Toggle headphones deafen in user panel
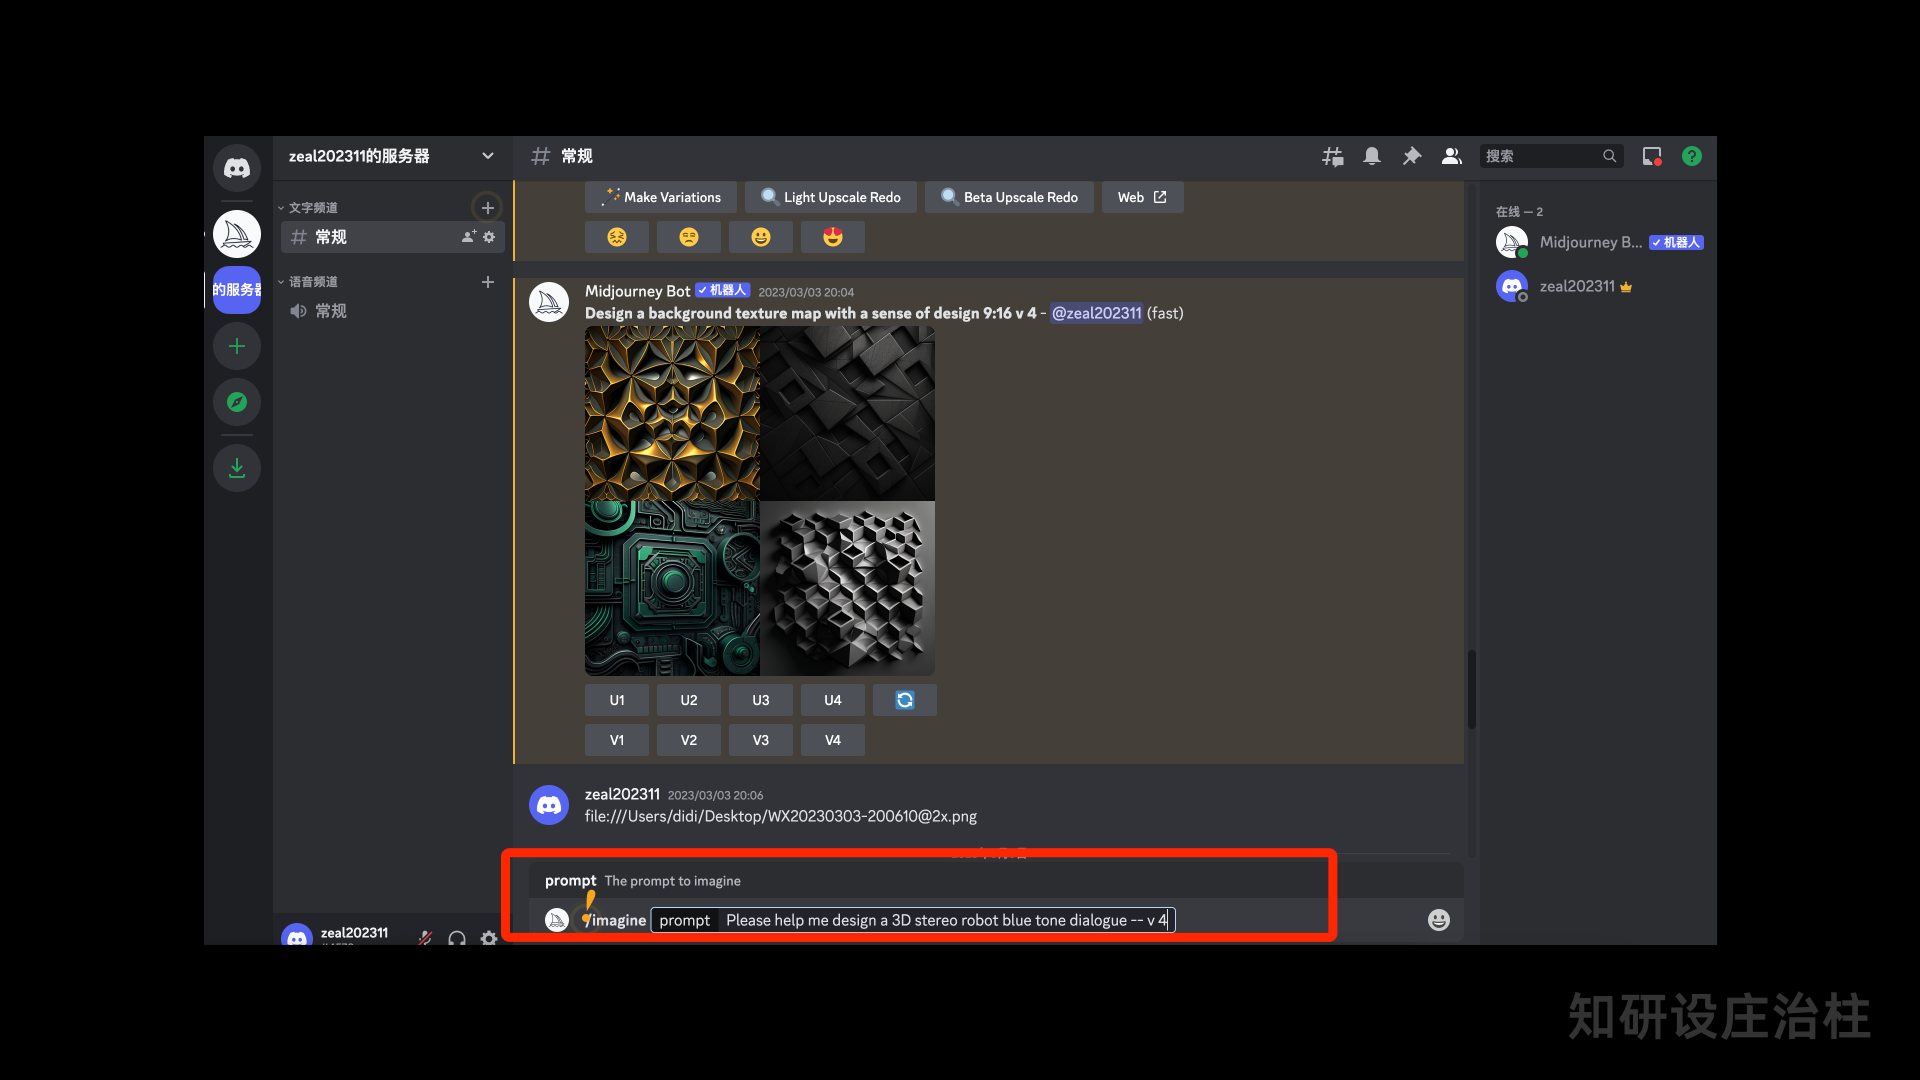Viewport: 1920px width, 1080px height. (457, 938)
